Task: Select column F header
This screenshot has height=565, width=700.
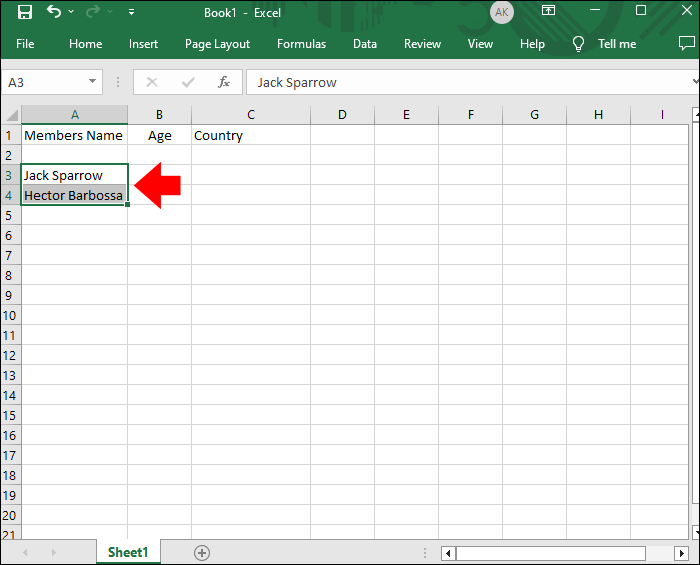Action: point(471,115)
